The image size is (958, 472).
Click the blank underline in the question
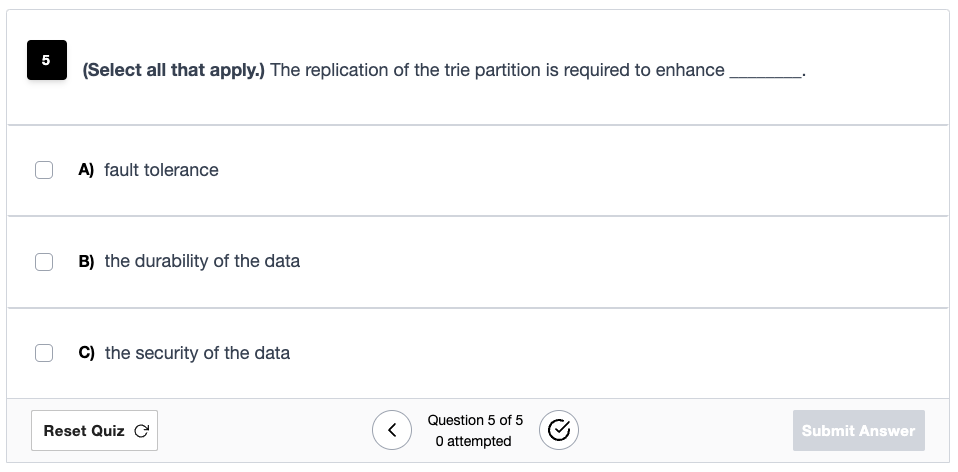[x=766, y=73]
